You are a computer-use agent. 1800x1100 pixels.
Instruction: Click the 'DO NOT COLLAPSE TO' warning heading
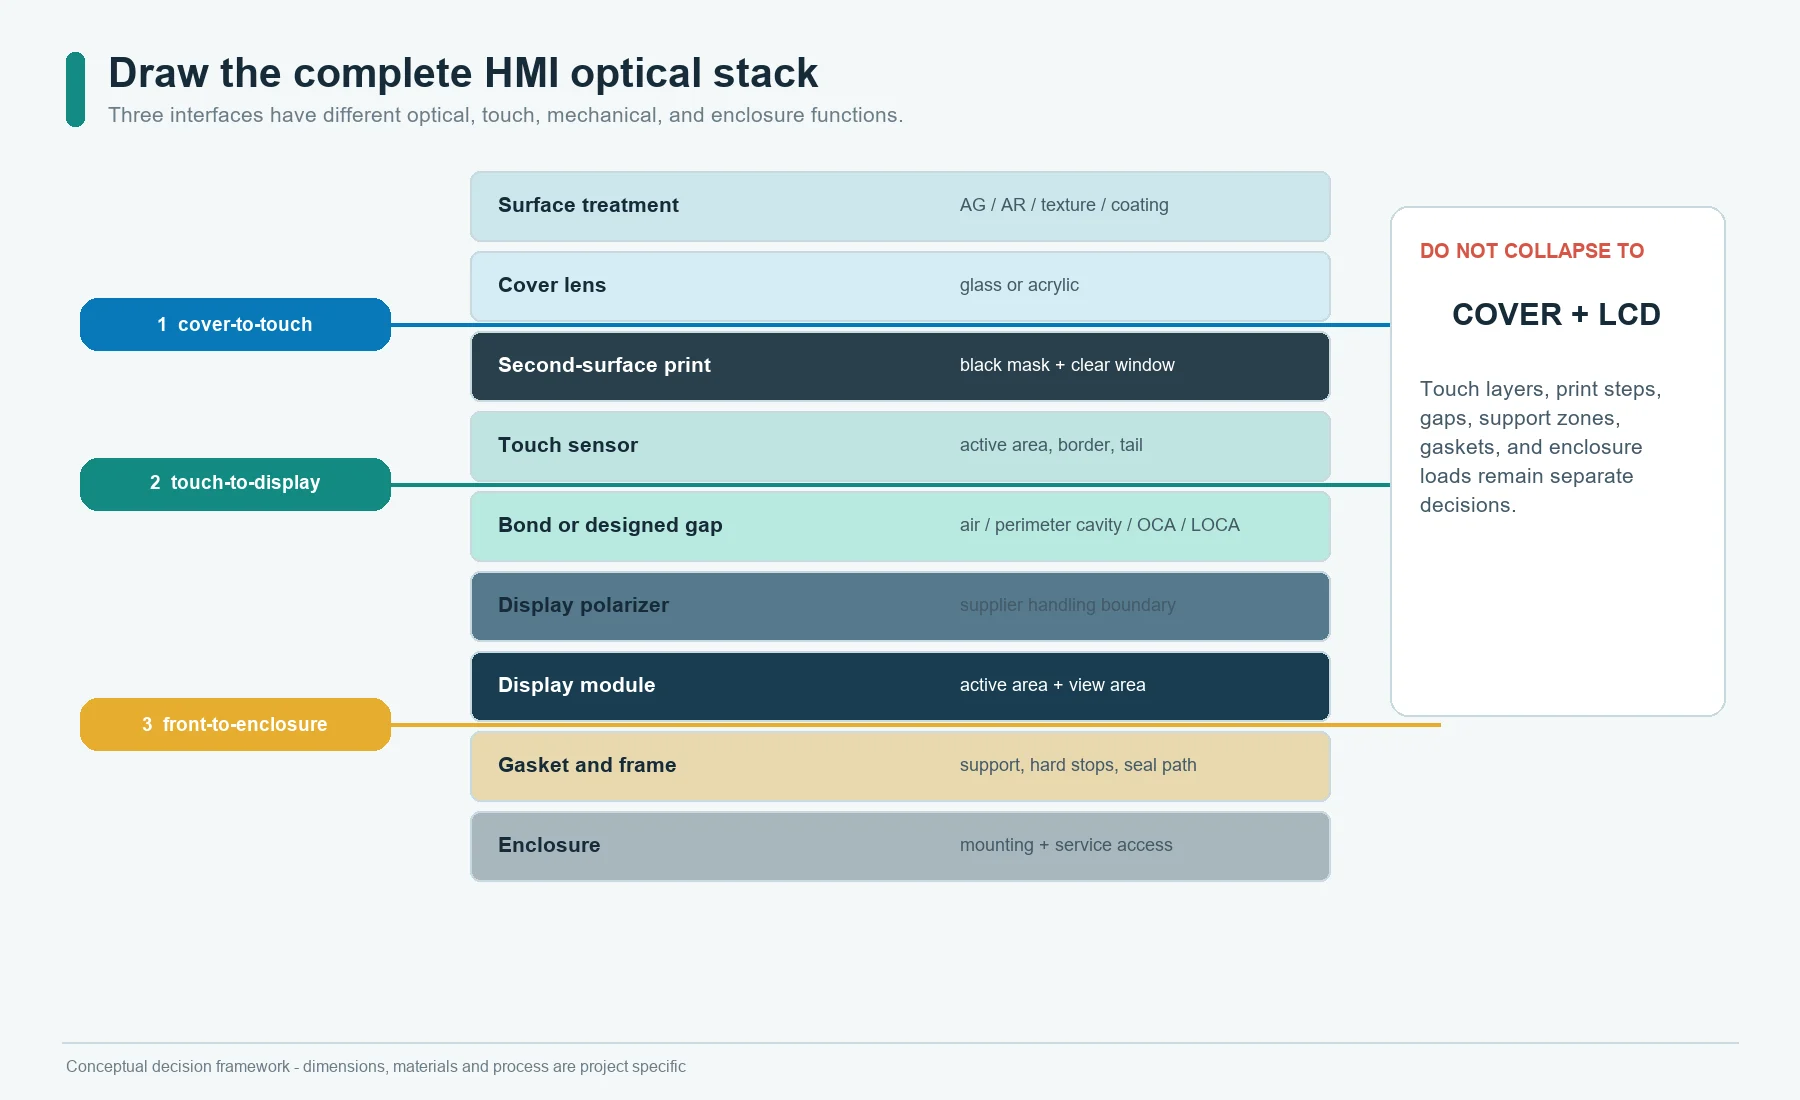pos(1531,251)
